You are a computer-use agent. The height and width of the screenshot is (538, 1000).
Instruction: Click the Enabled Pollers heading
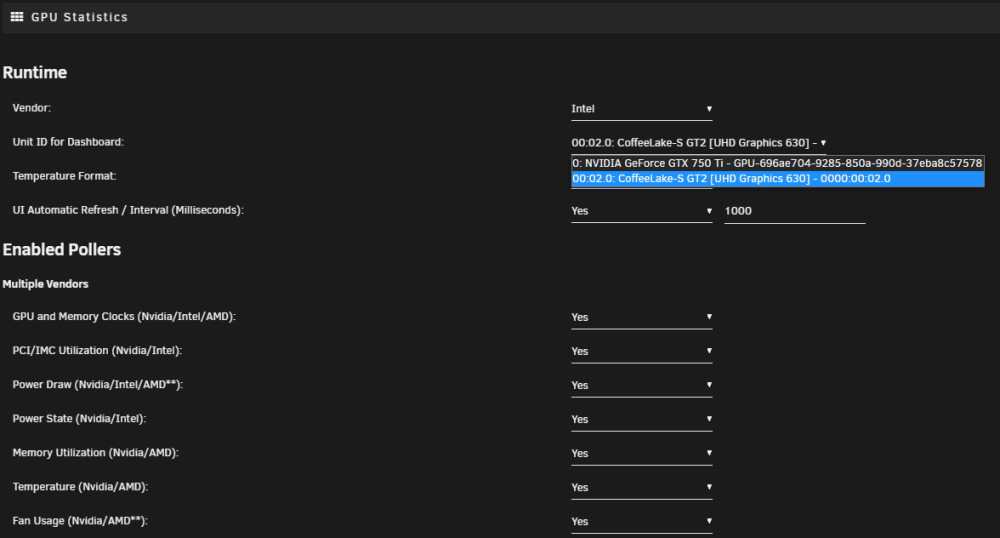pos(61,249)
